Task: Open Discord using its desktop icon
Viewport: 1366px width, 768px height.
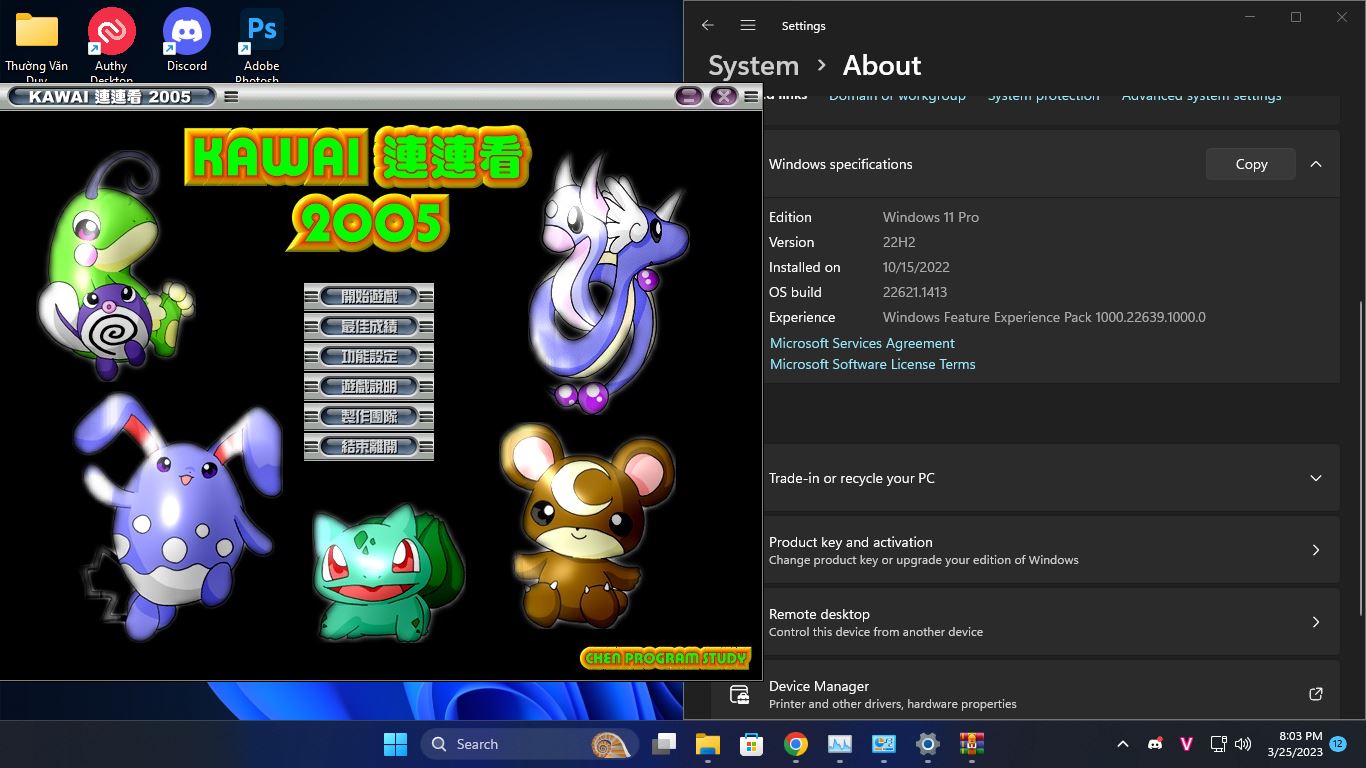Action: (185, 30)
